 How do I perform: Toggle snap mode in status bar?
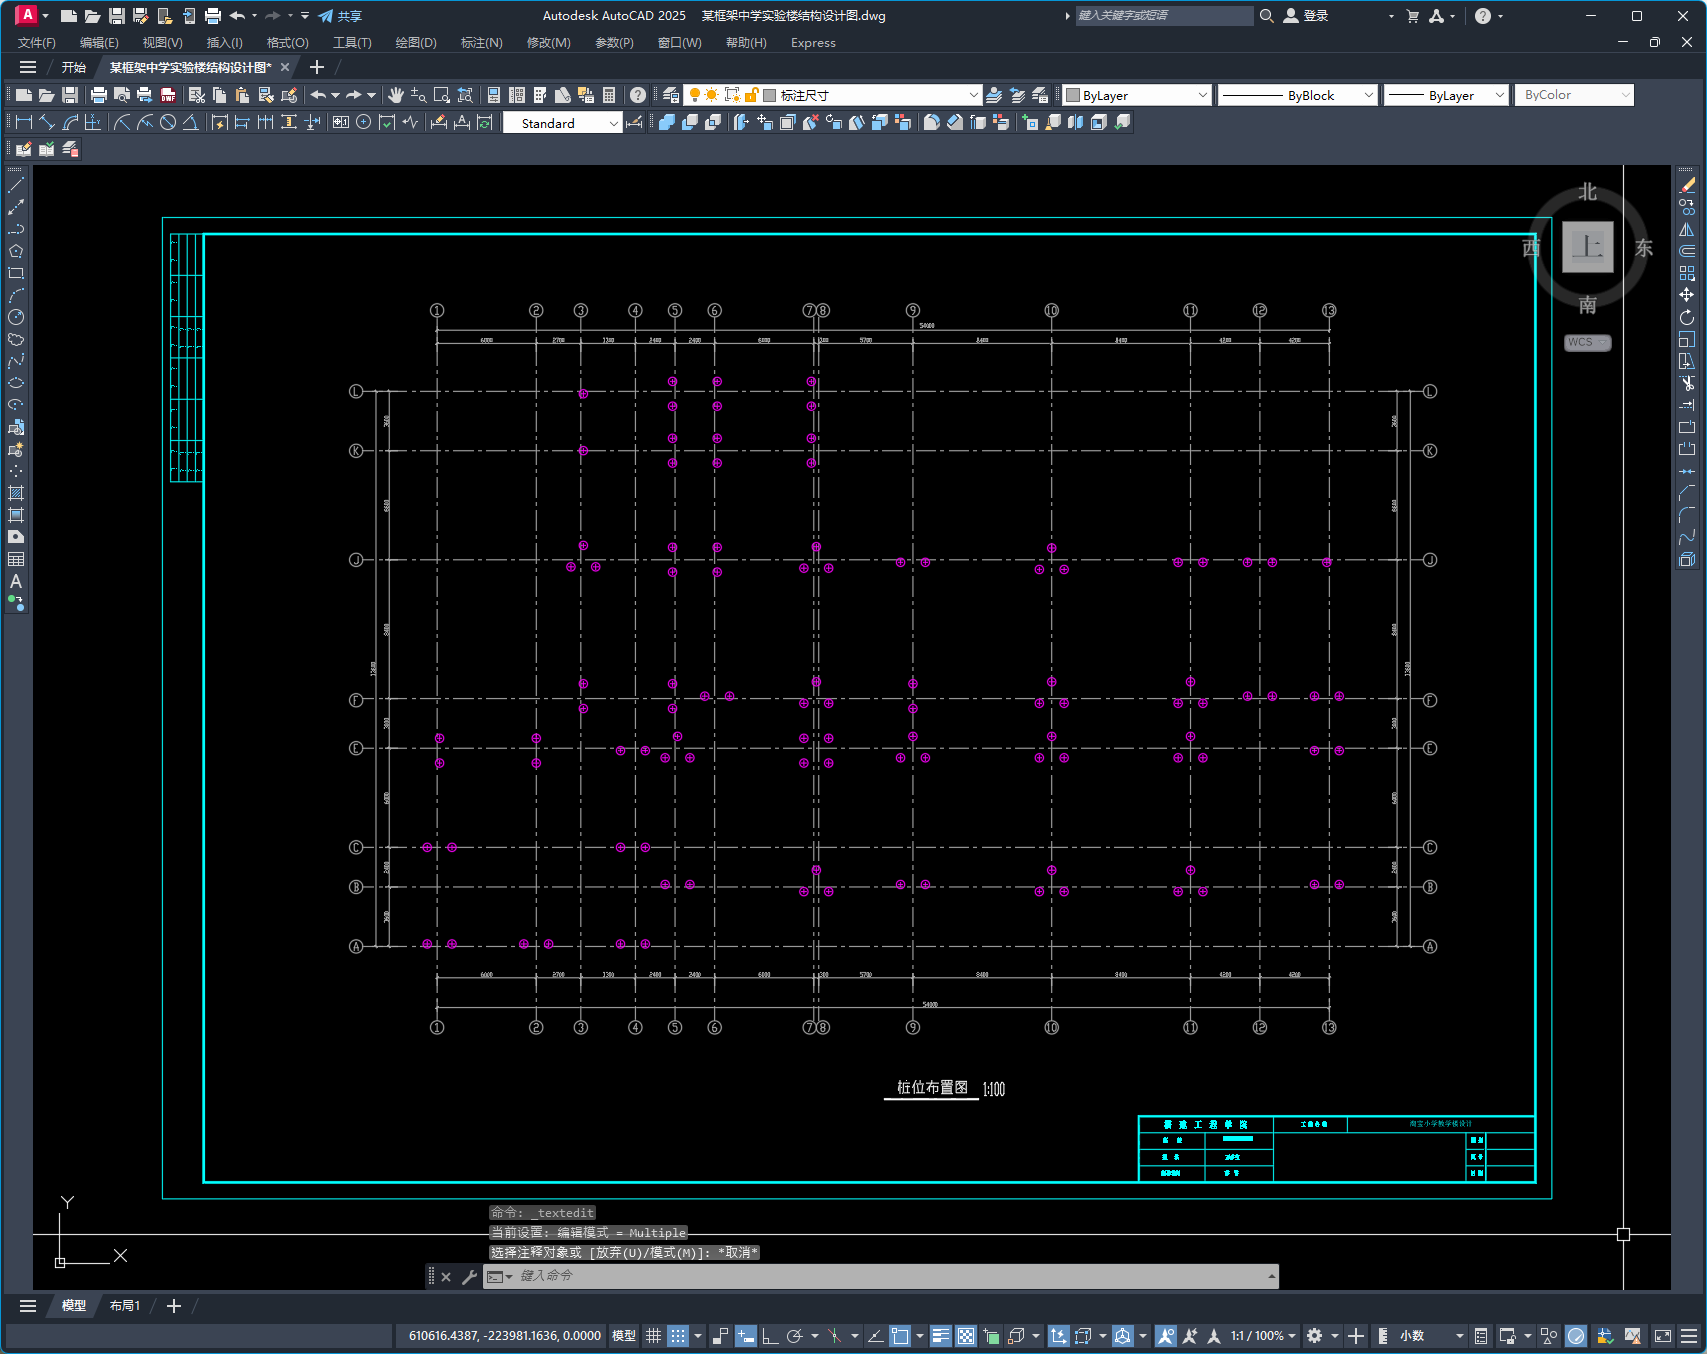pos(678,1336)
